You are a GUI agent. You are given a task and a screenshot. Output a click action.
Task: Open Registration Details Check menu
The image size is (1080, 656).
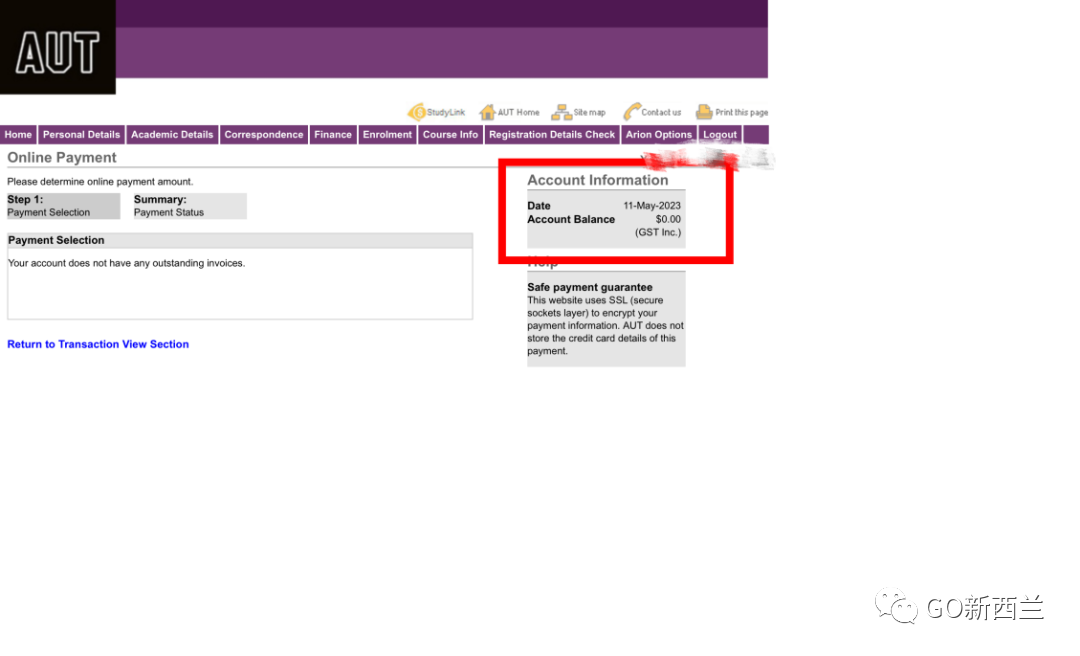click(552, 134)
